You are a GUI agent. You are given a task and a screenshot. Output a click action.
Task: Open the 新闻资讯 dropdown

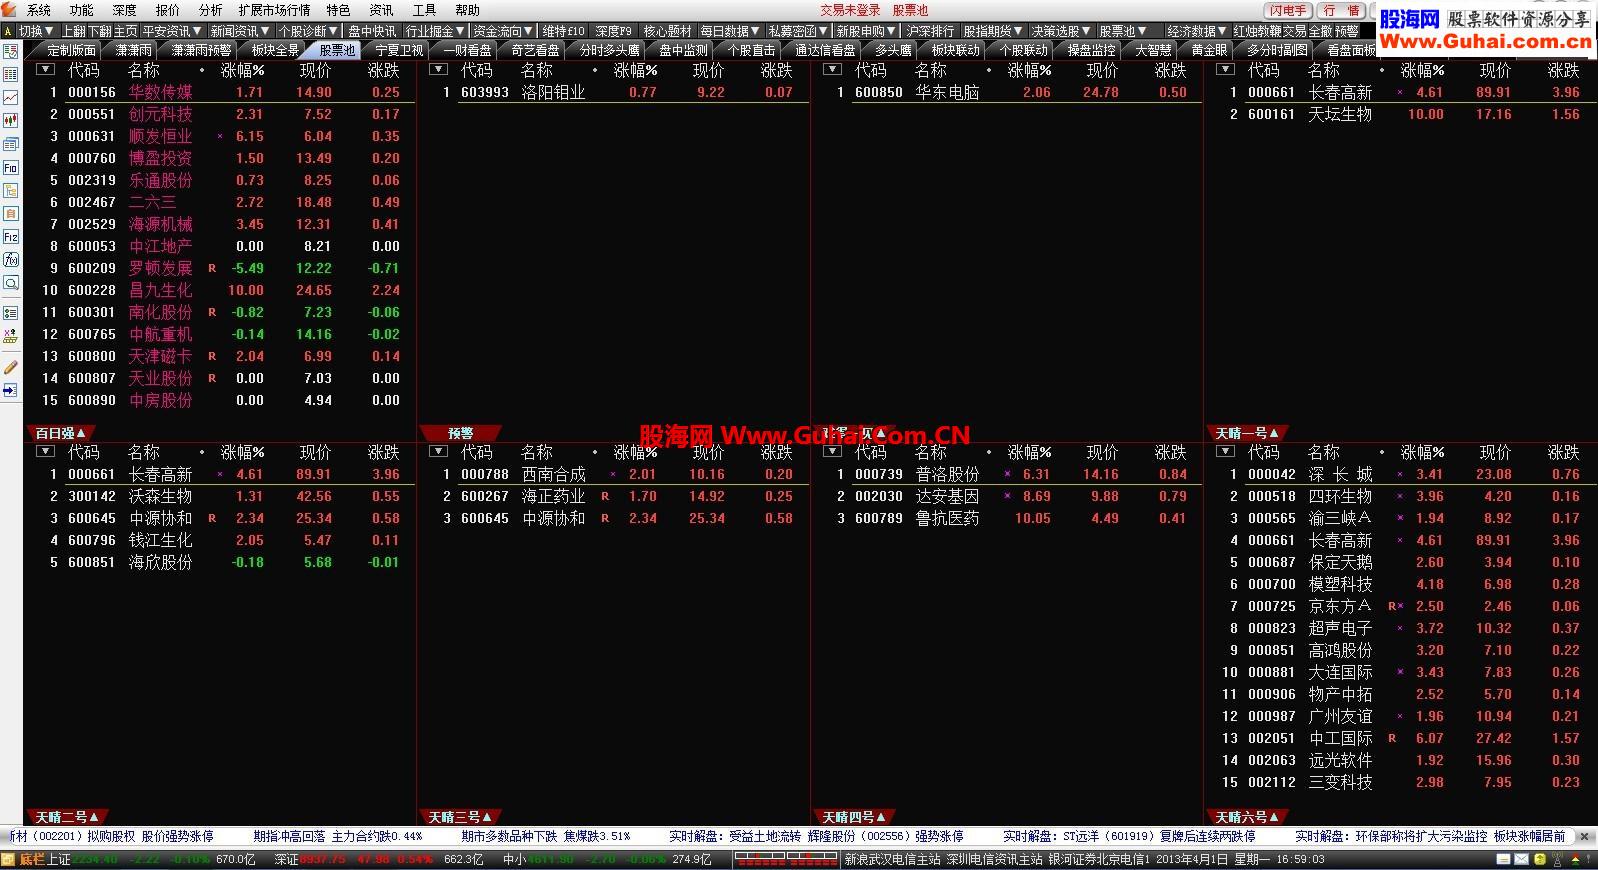240,31
